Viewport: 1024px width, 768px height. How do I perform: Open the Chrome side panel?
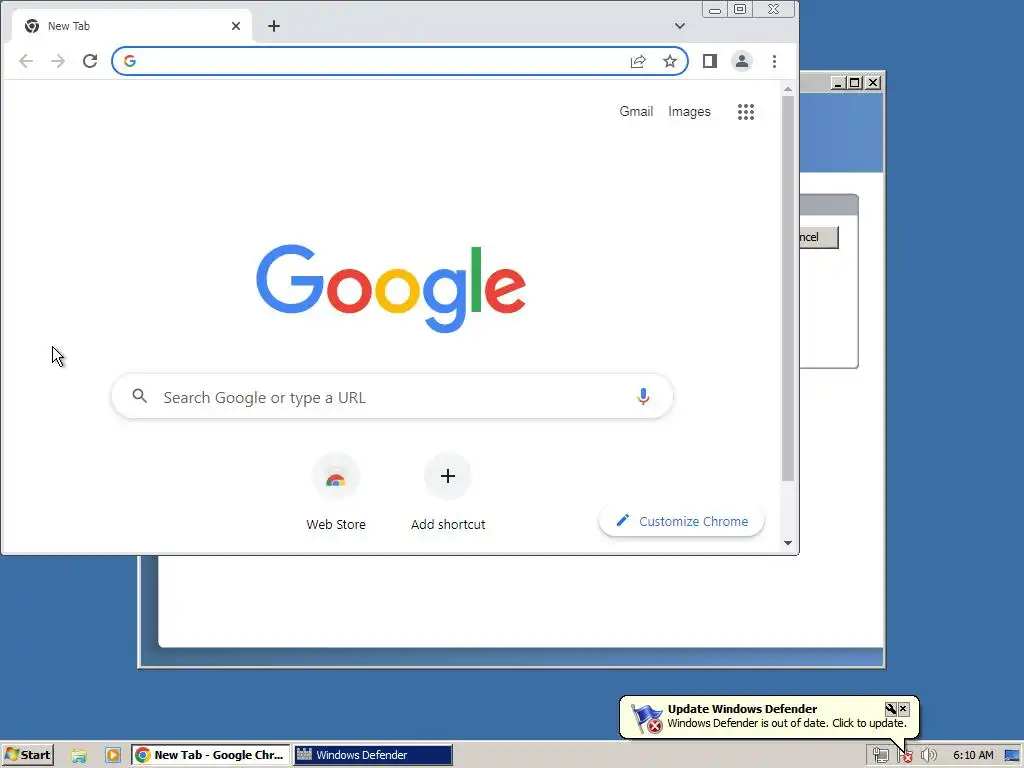click(x=710, y=61)
